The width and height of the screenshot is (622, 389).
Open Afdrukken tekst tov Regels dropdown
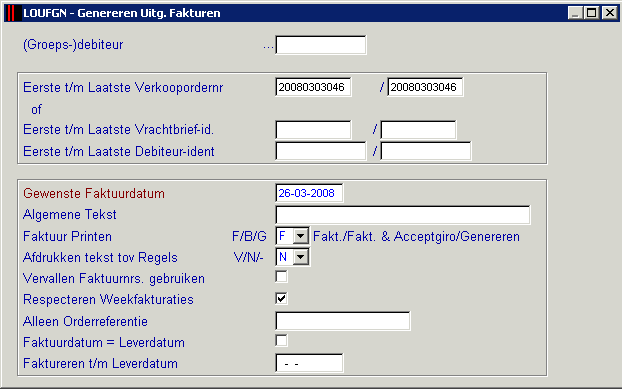tap(301, 257)
